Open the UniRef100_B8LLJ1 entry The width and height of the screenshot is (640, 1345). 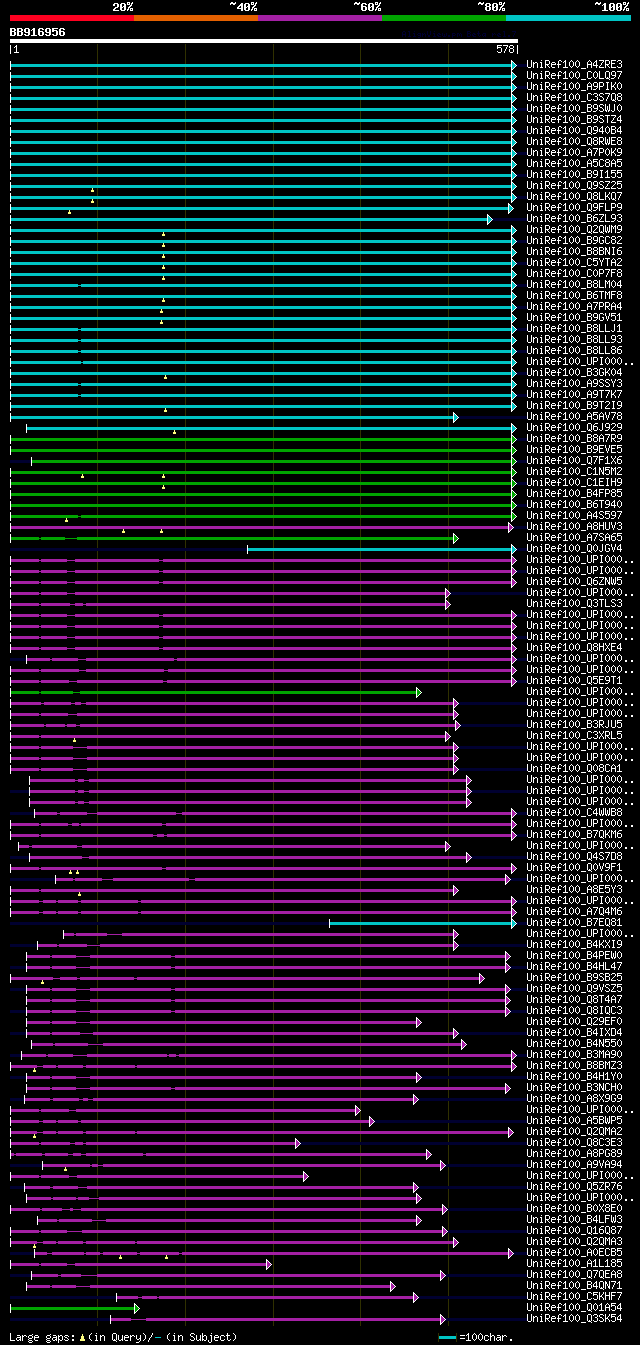(574, 328)
